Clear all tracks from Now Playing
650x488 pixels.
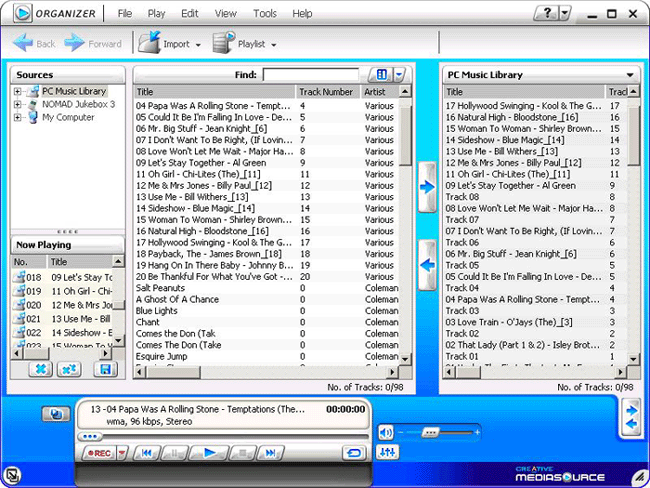point(69,369)
